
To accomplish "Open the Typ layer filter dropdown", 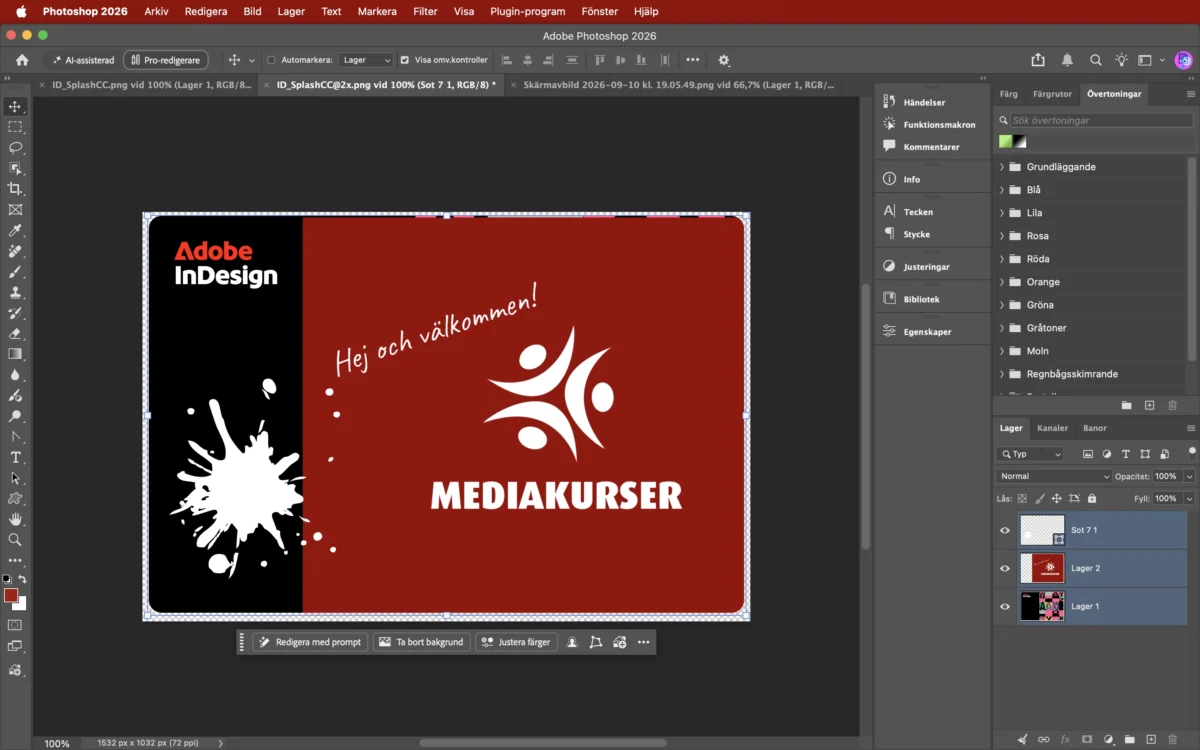I will [x=1031, y=454].
